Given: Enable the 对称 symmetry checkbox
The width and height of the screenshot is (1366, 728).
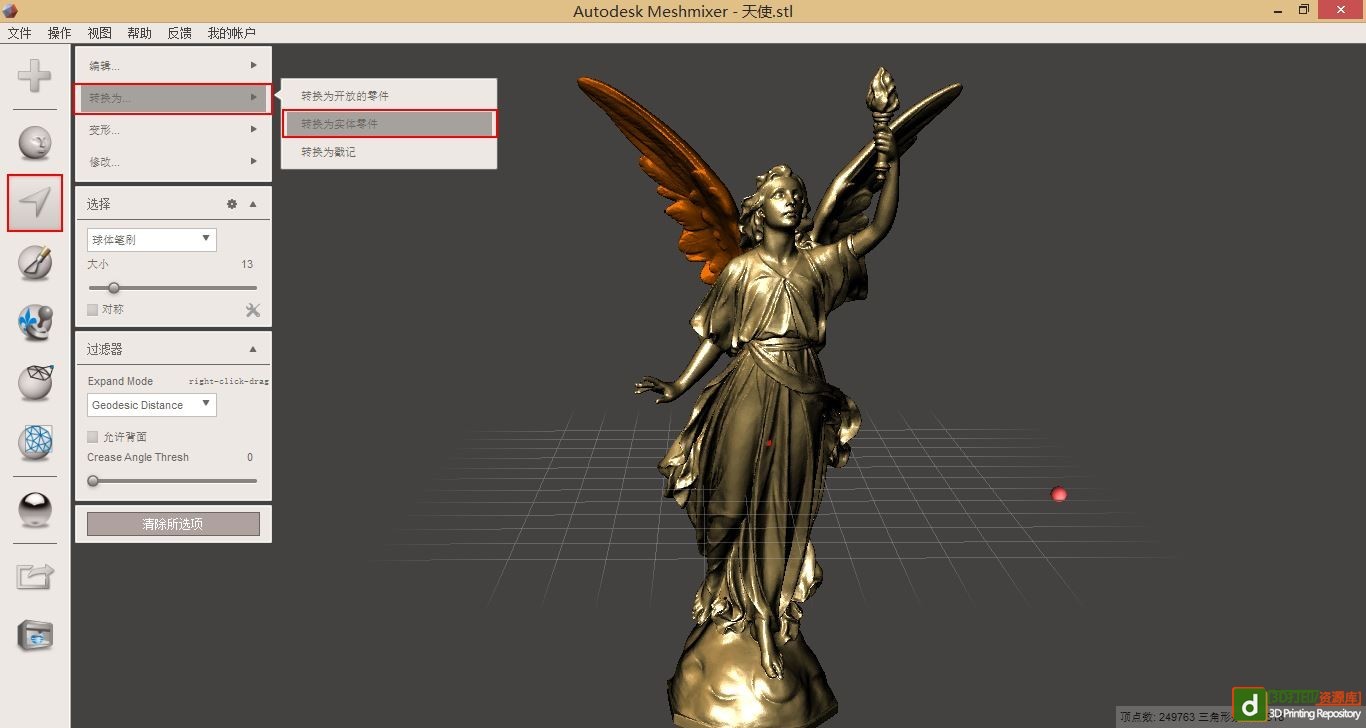Looking at the screenshot, I should coord(93,310).
